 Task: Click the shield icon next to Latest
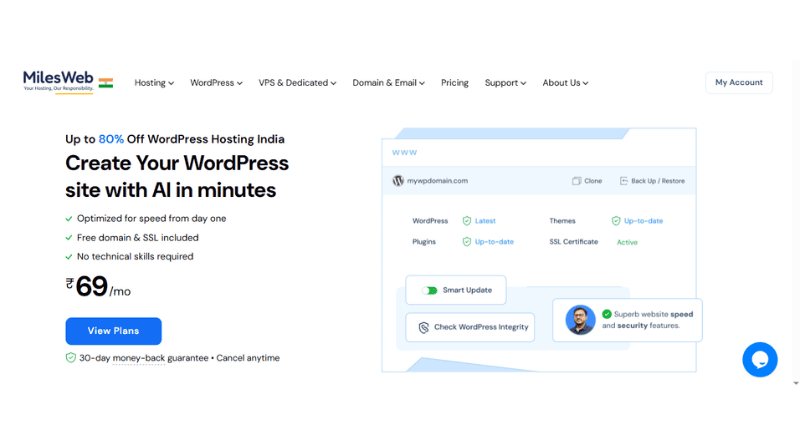[466, 221]
